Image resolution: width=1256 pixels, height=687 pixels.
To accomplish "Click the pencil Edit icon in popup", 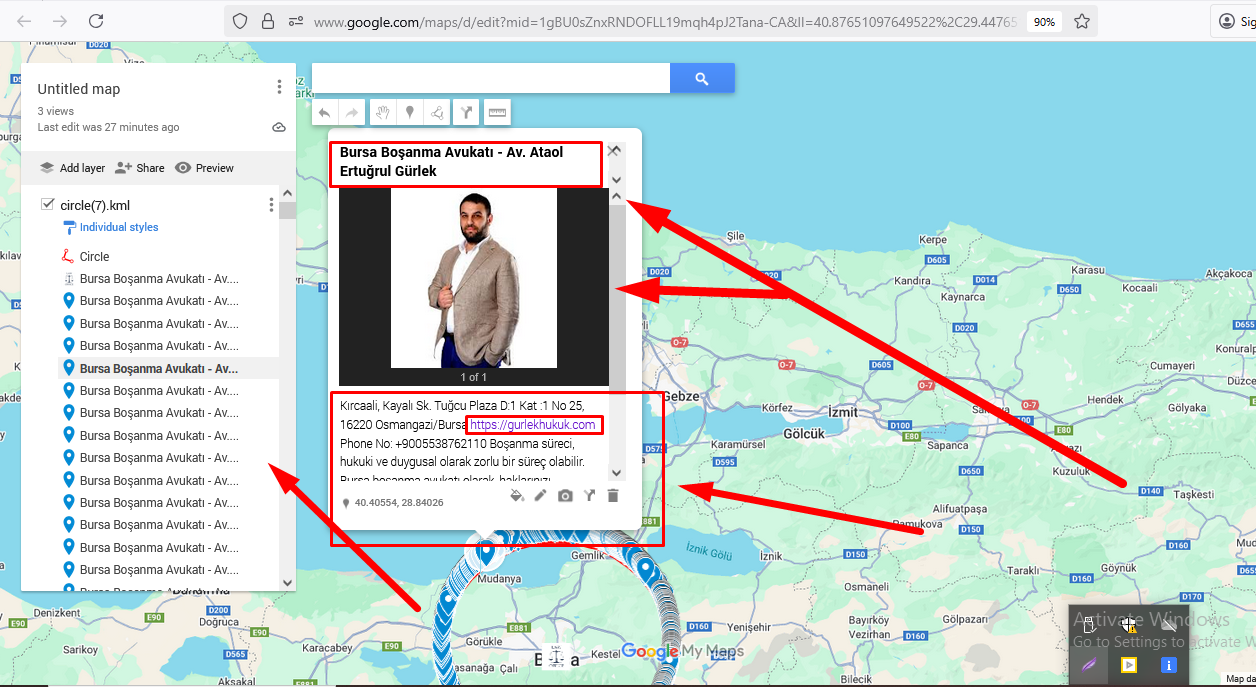I will (541, 495).
